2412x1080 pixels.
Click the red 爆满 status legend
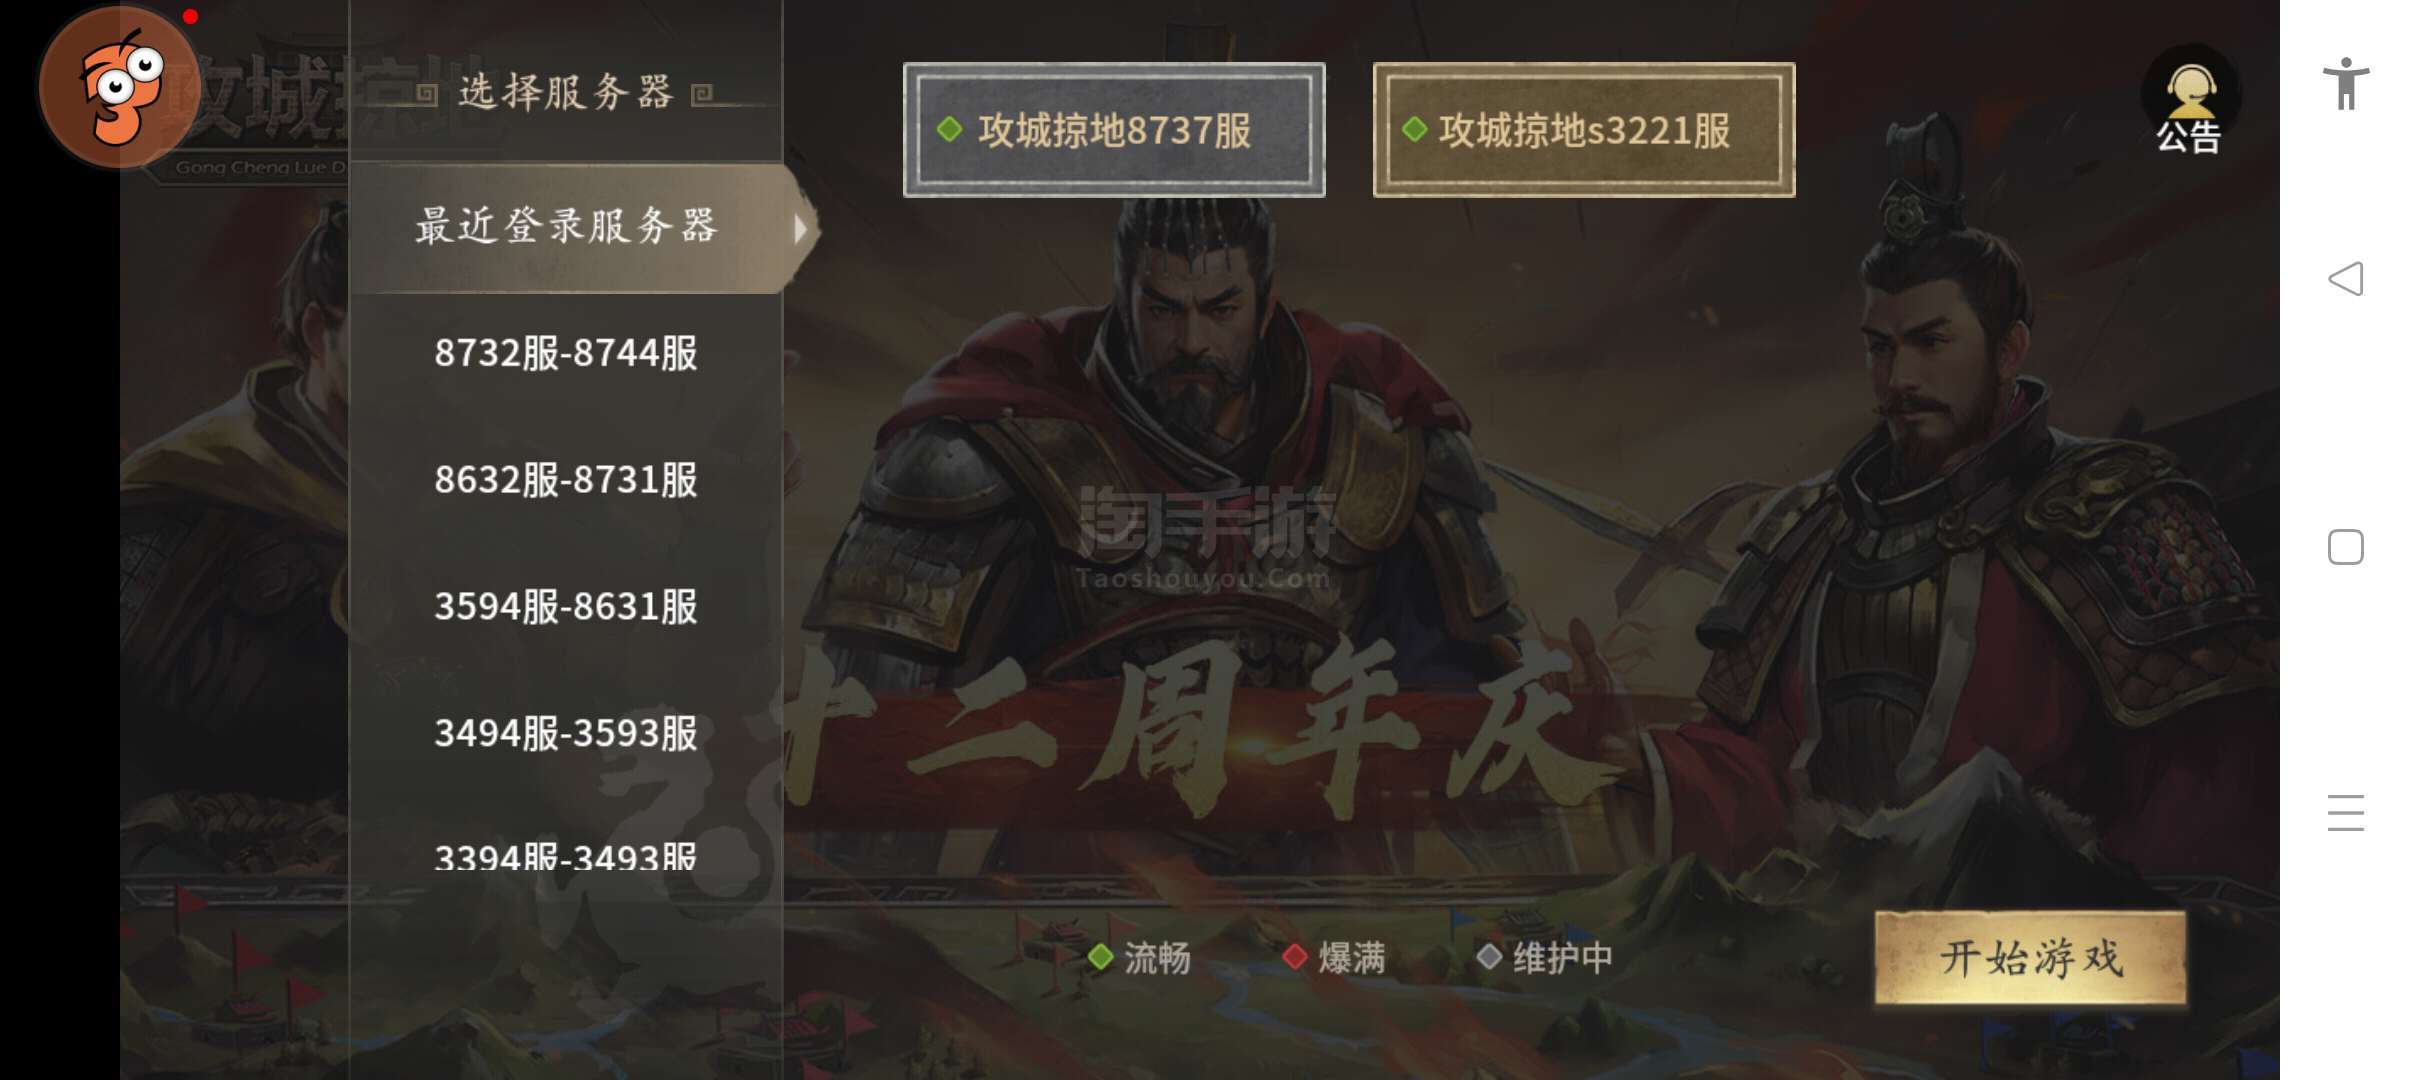(x=1334, y=957)
